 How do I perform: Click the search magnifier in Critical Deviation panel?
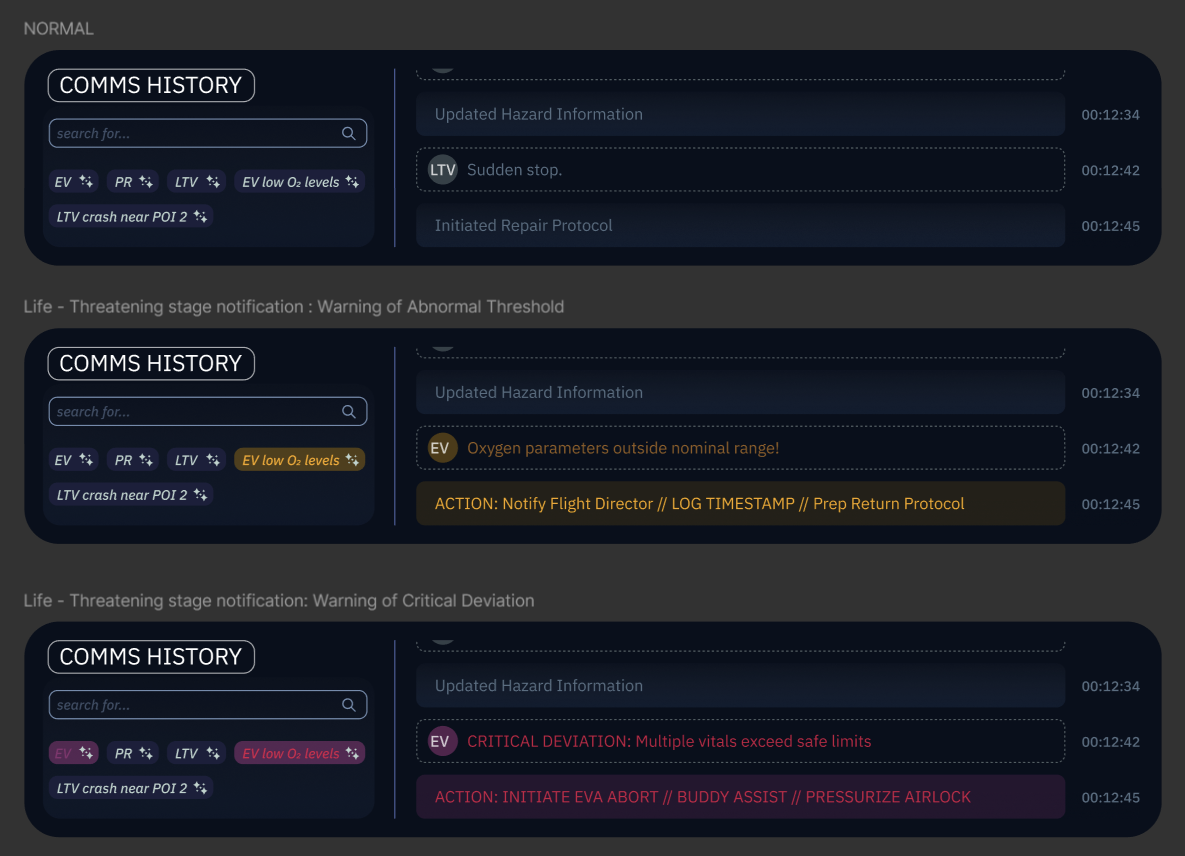348,705
